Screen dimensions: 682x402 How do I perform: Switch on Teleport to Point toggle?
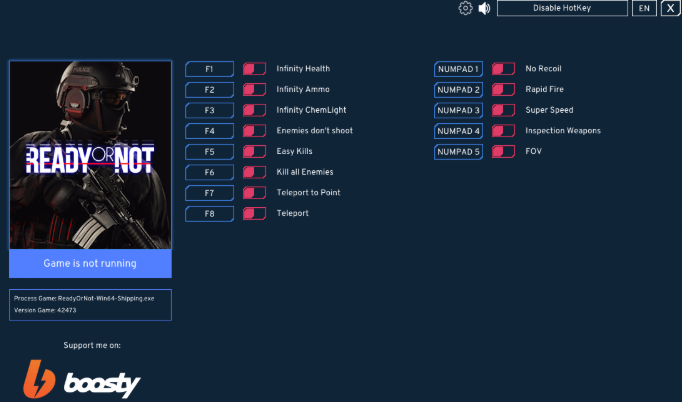[254, 193]
